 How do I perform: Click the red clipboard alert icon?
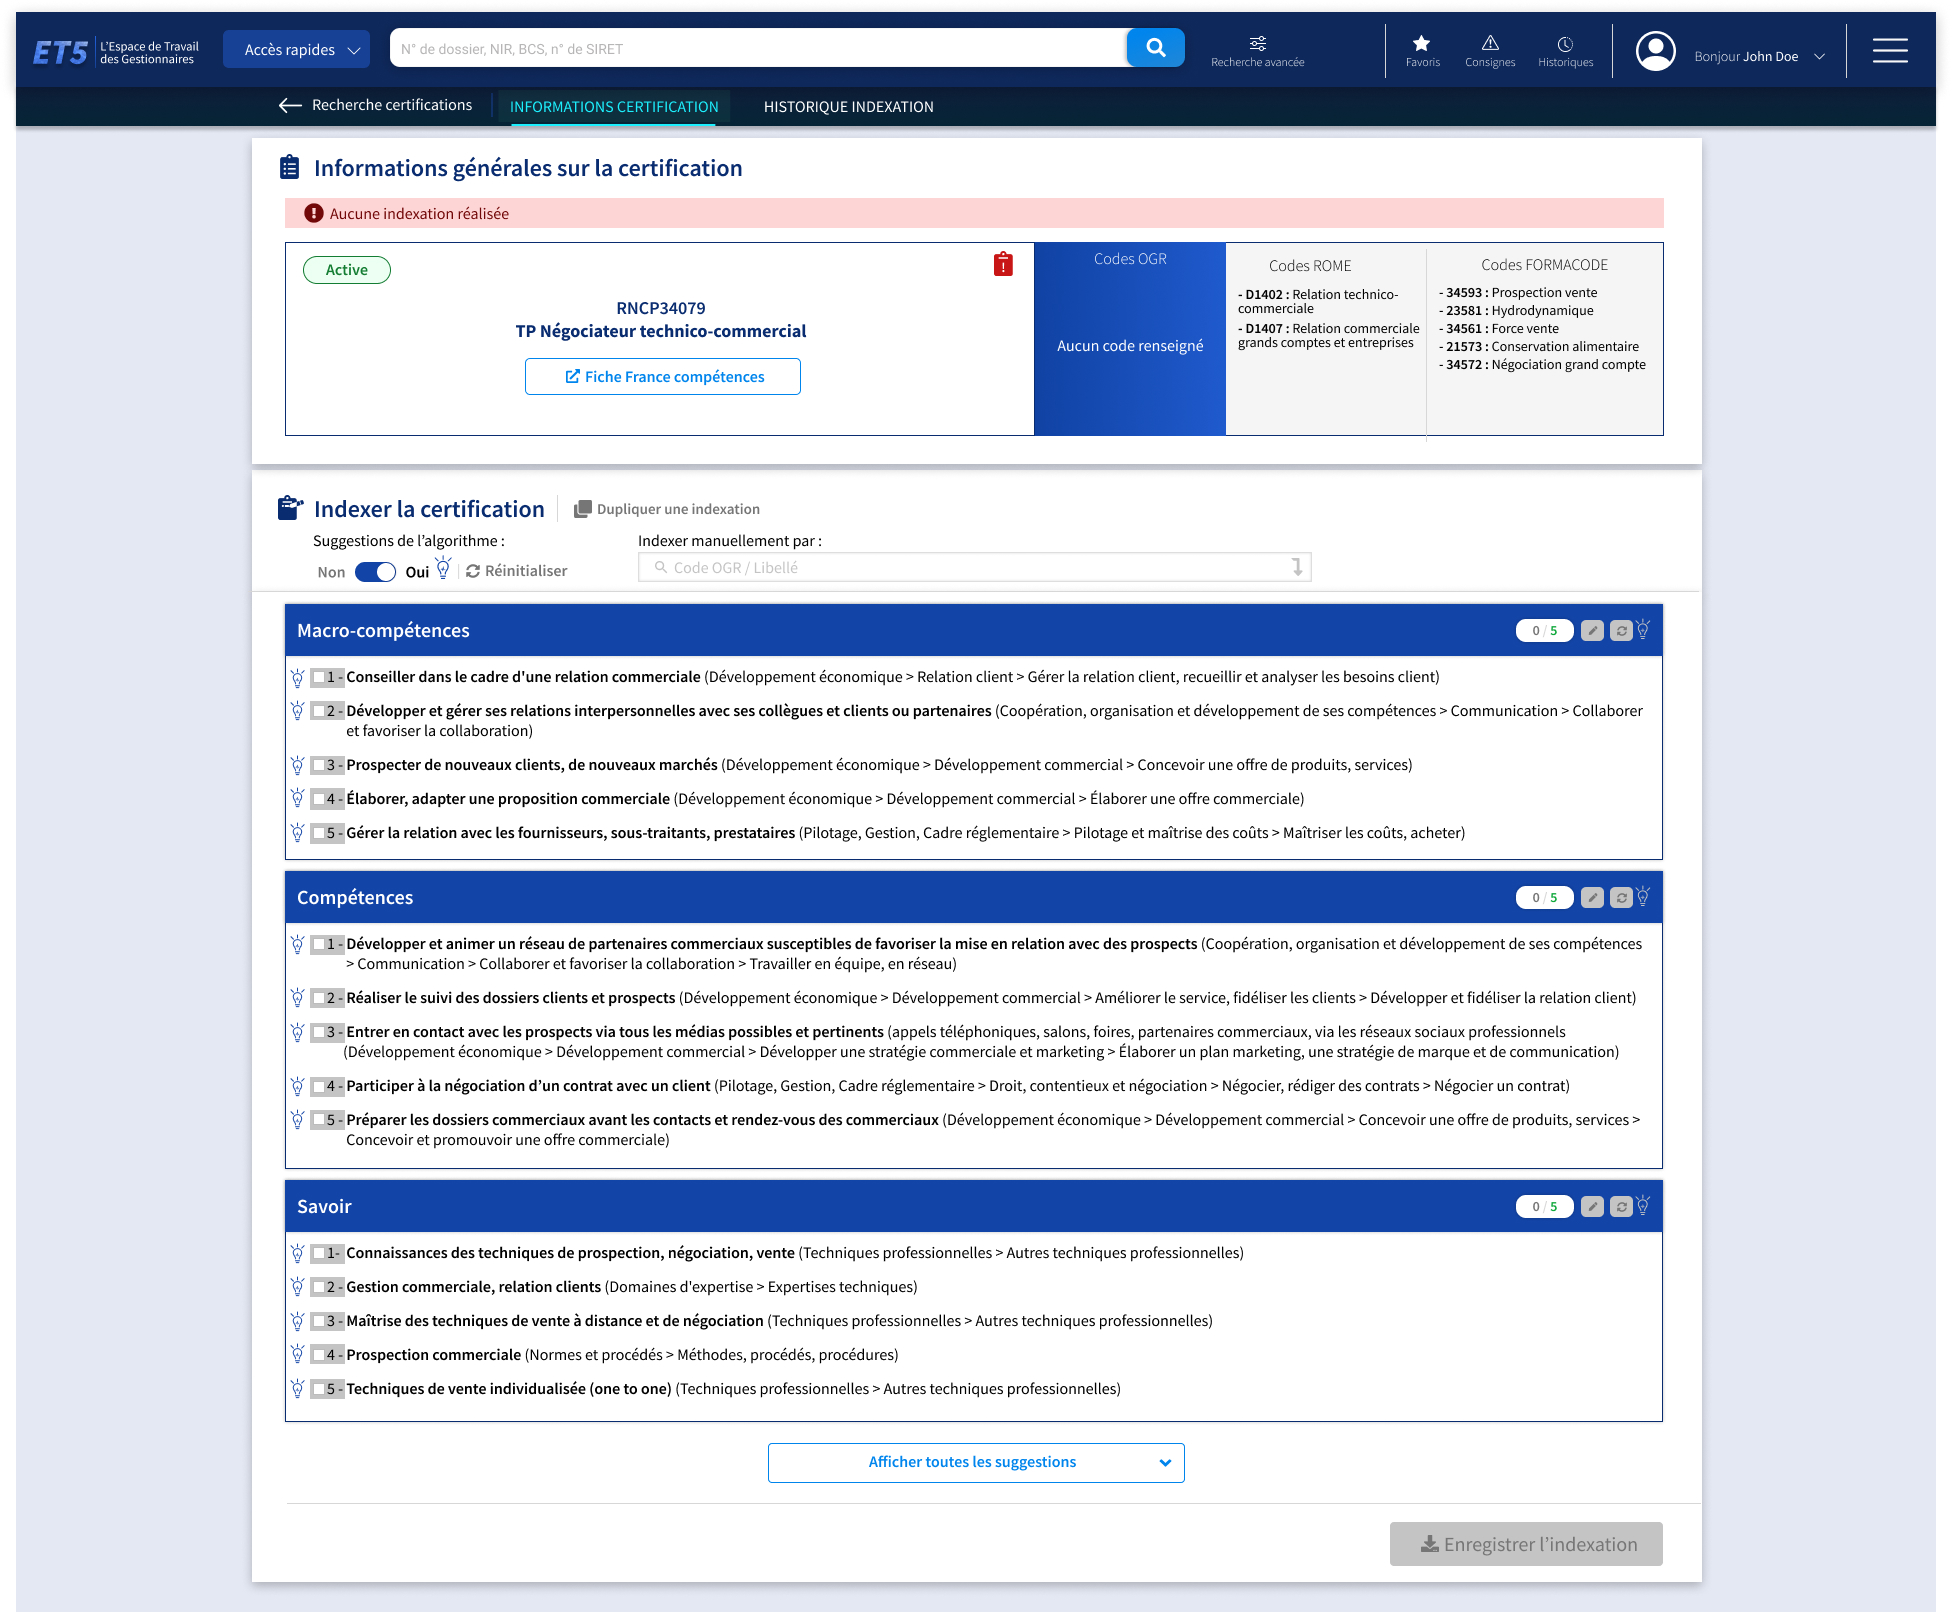point(1003,265)
